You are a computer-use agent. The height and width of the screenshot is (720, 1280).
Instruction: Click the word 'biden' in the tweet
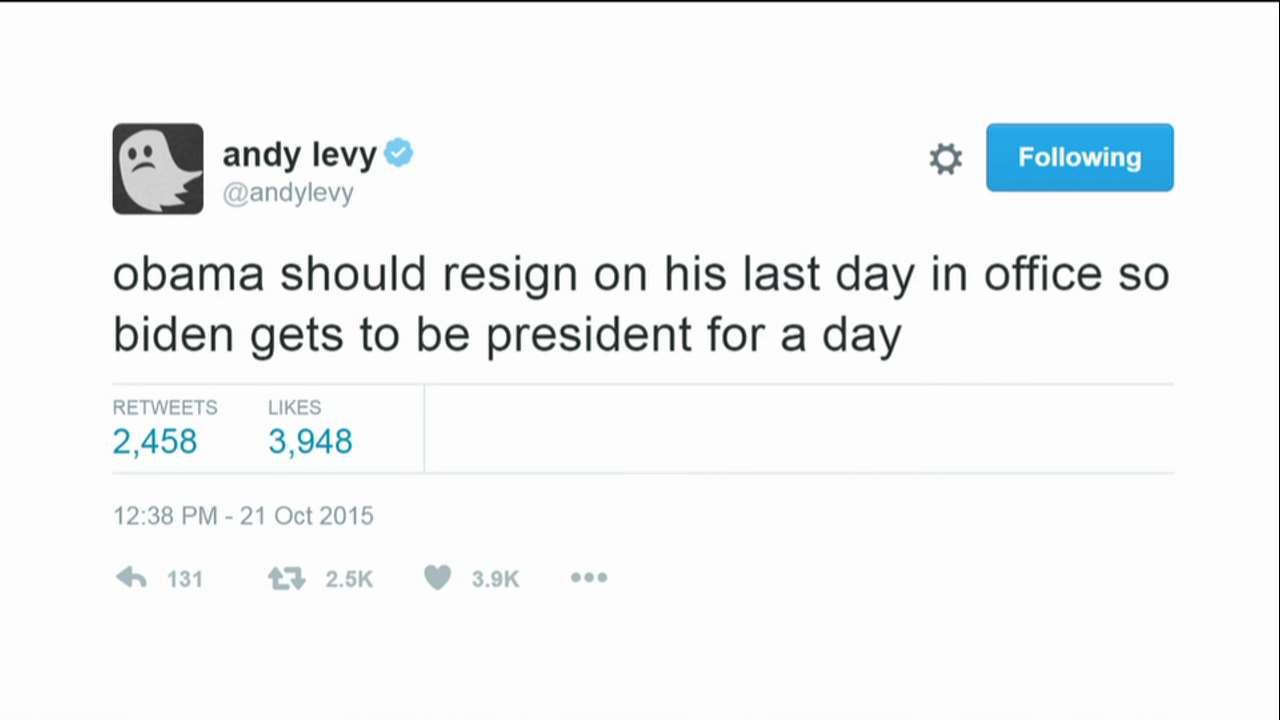(x=172, y=334)
